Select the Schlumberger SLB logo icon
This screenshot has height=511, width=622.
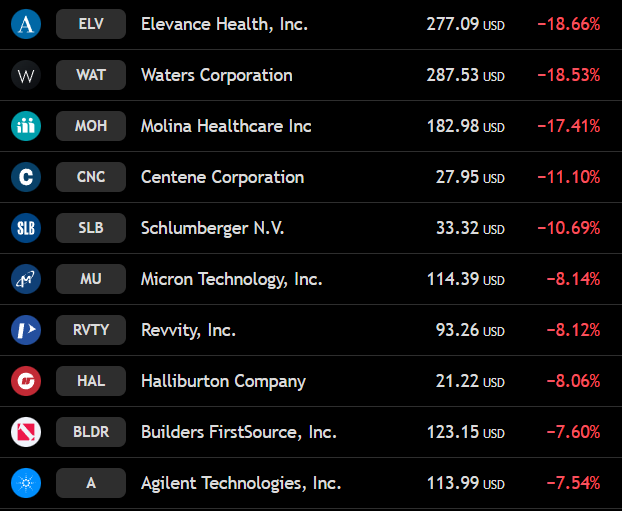click(26, 228)
